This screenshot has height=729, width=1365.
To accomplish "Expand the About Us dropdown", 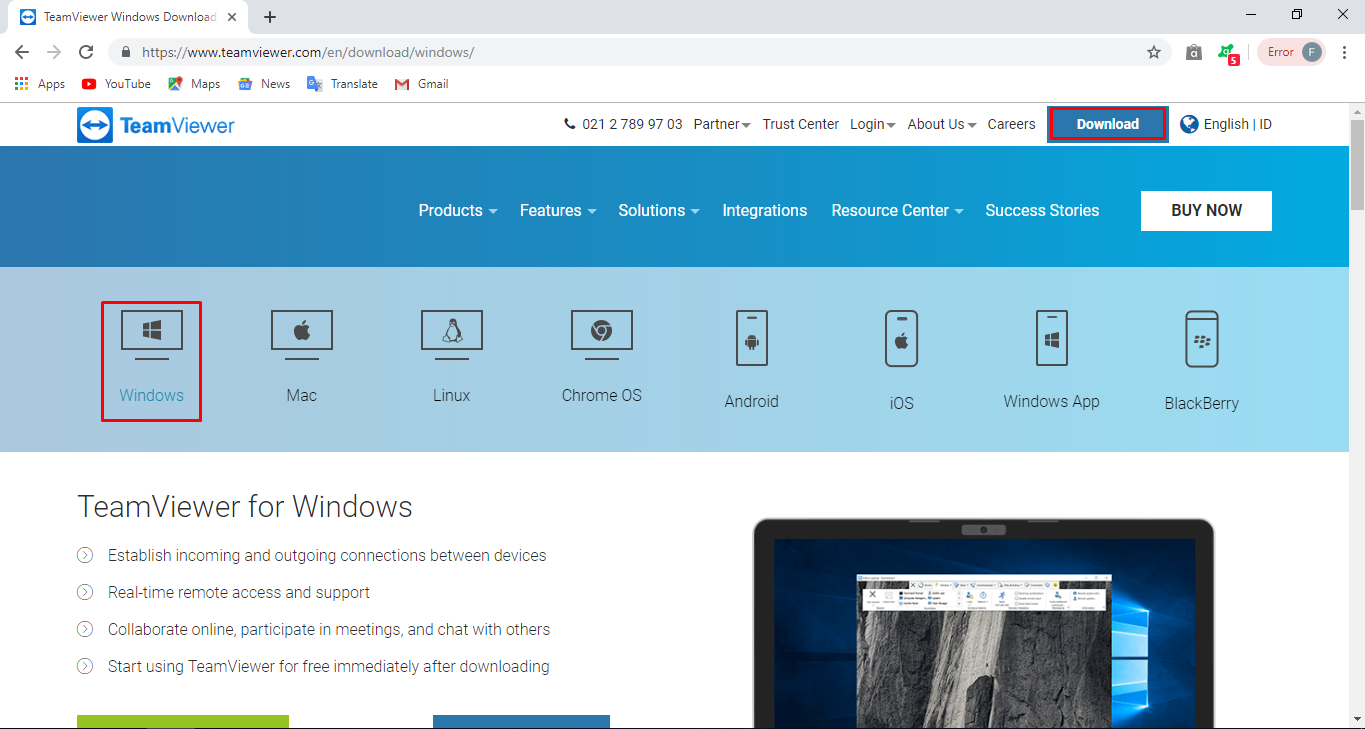I will [x=942, y=124].
